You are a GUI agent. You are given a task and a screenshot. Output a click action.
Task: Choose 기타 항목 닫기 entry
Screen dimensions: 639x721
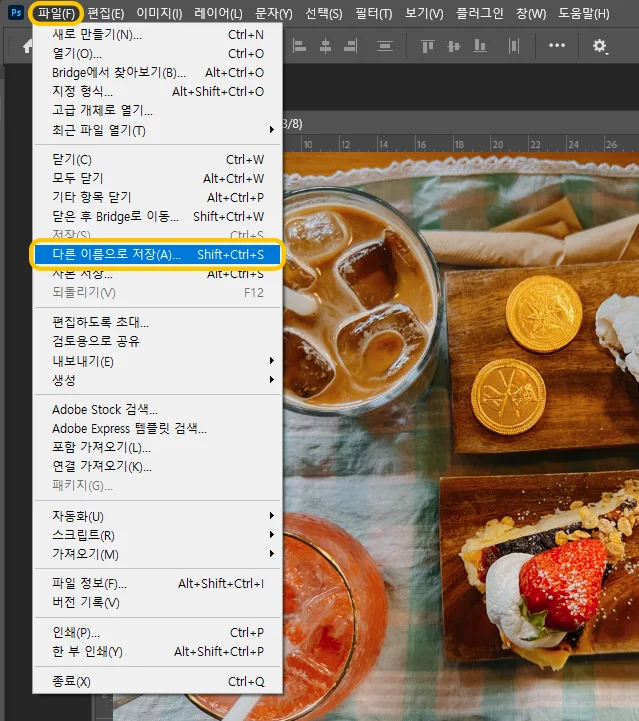click(158, 197)
